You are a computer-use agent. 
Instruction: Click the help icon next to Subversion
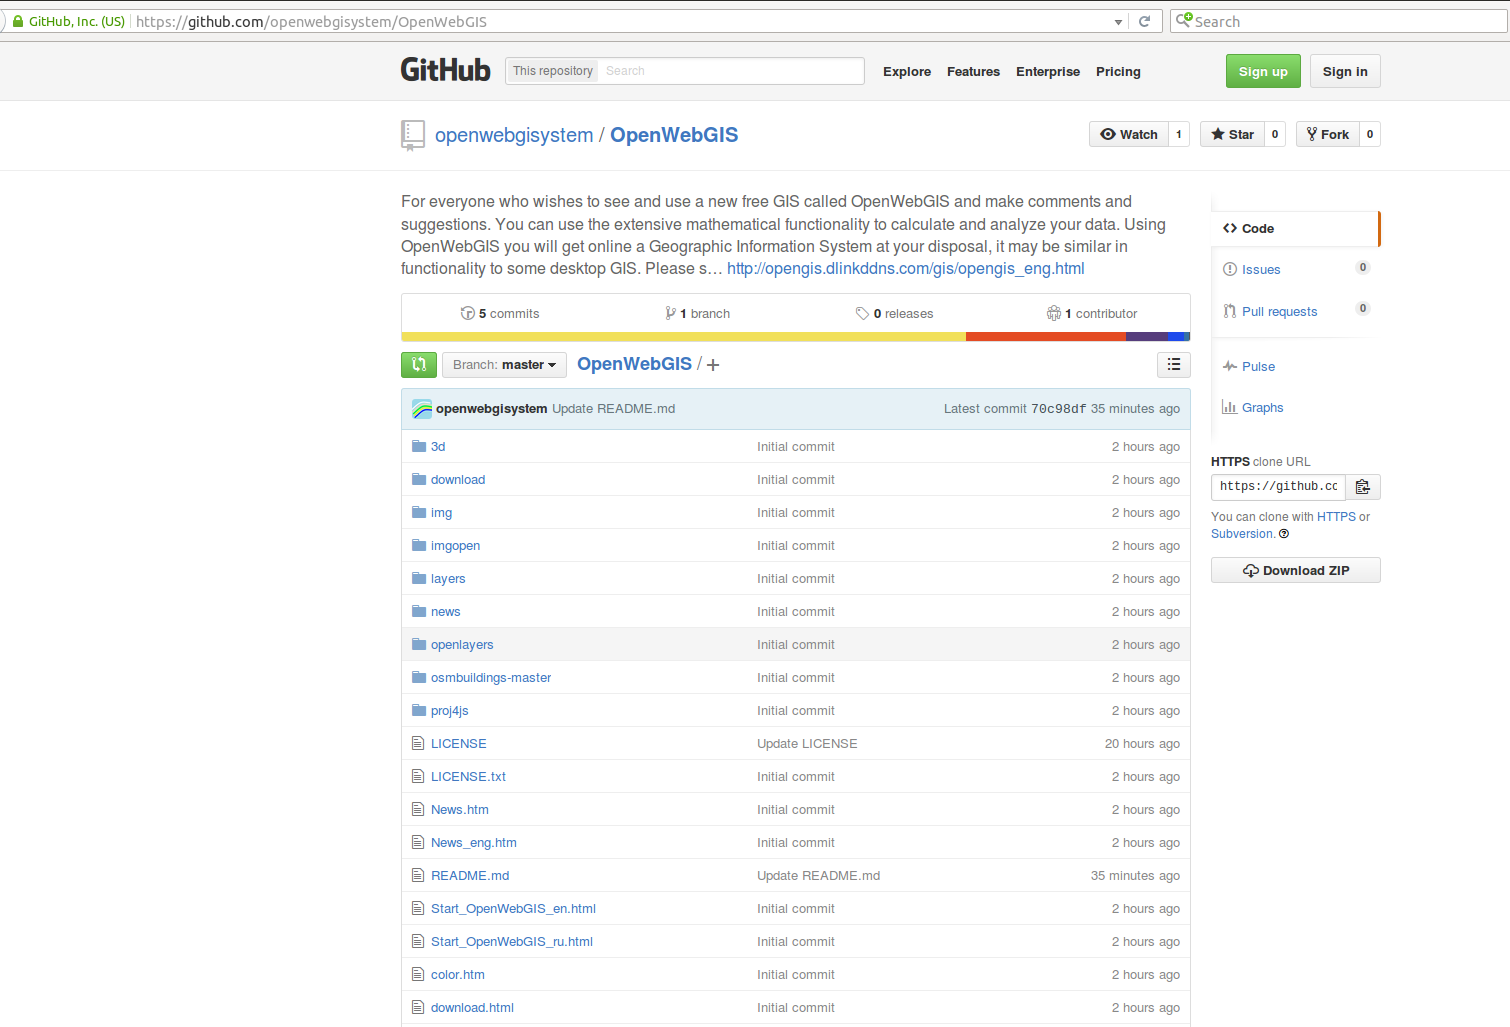point(1284,534)
